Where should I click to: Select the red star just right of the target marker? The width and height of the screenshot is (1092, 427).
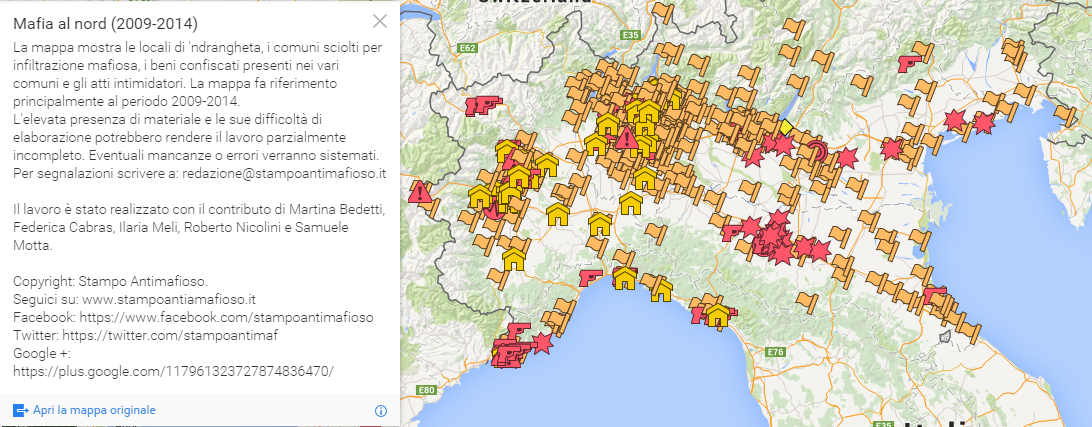point(845,158)
